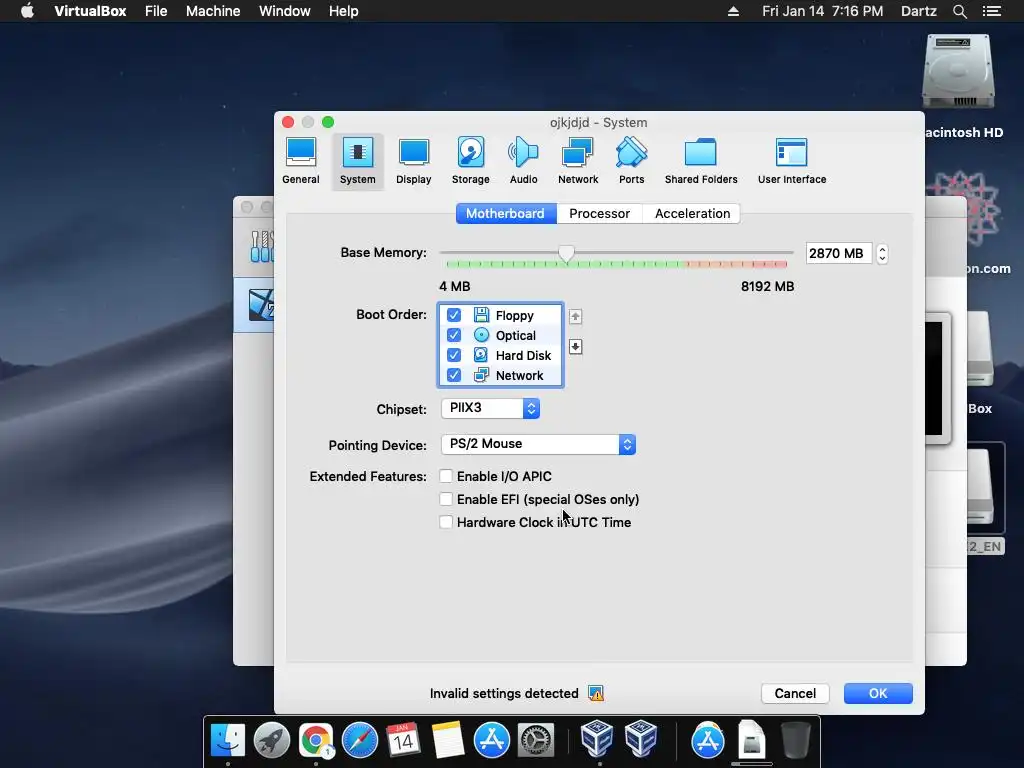Uncheck Floppy in boot order
This screenshot has height=768, width=1024.
[454, 315]
